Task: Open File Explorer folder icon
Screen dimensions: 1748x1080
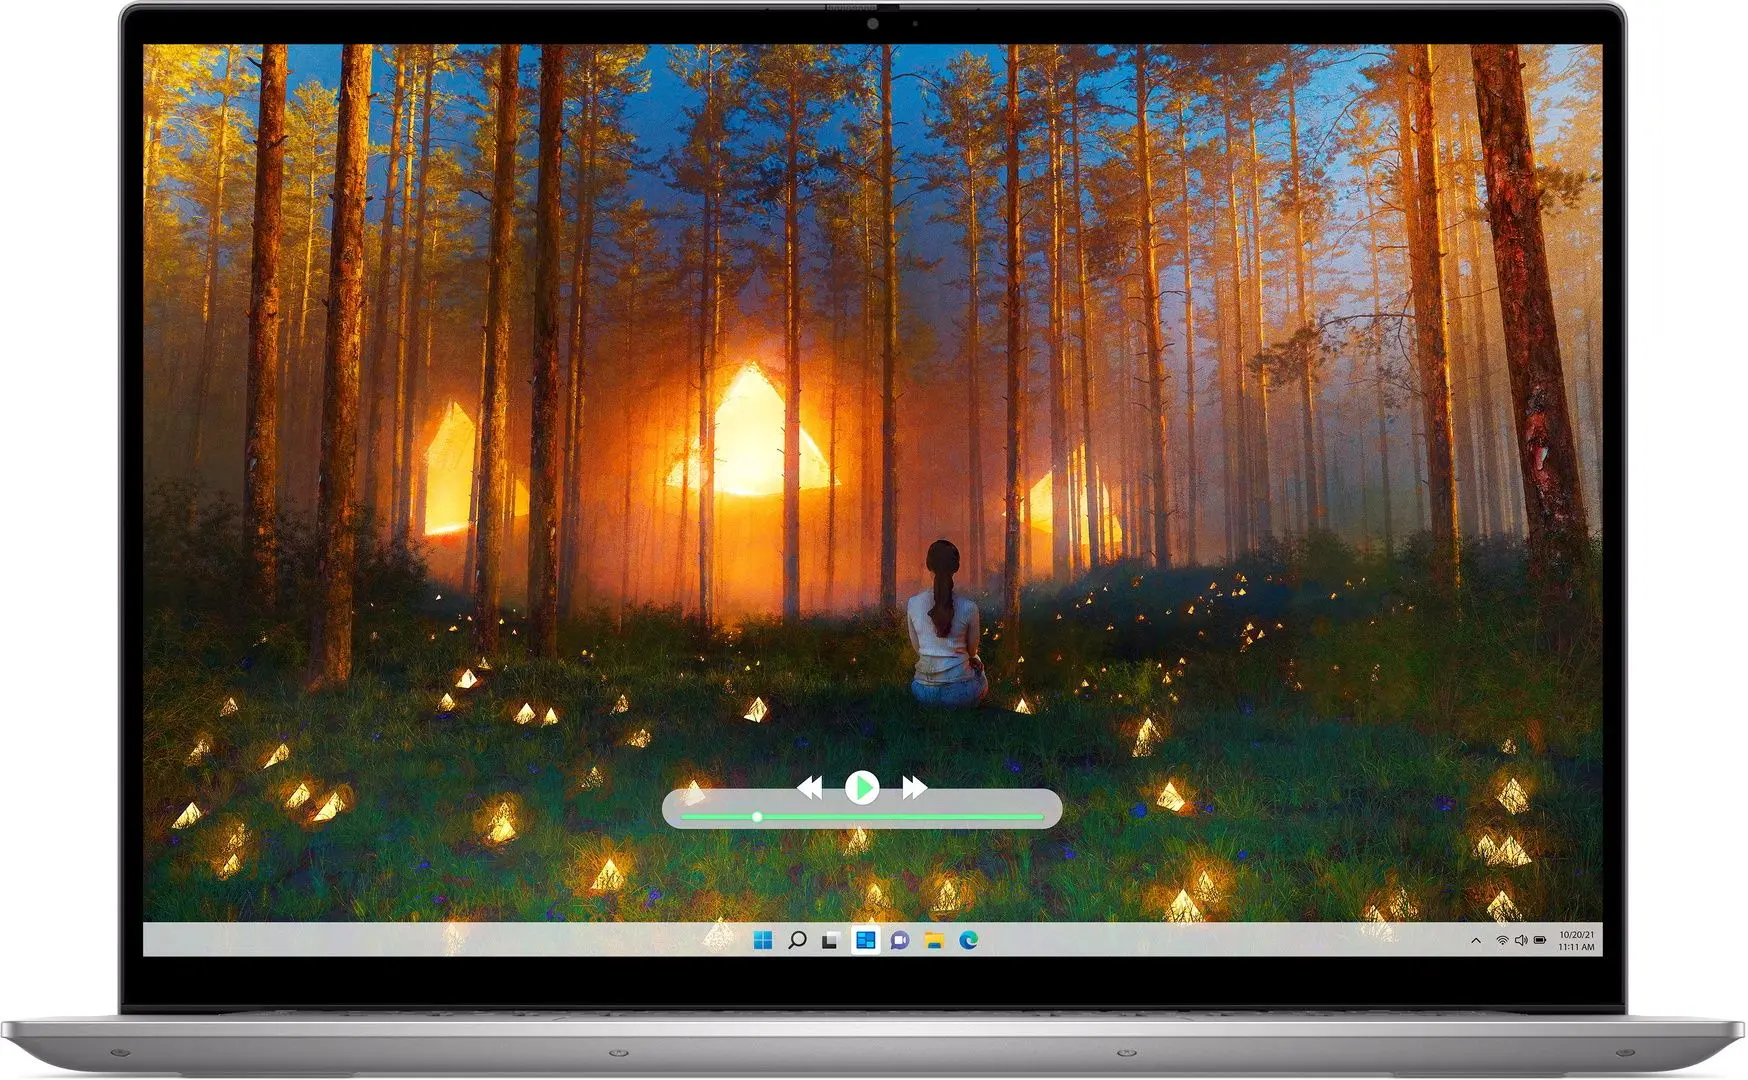Action: point(934,940)
